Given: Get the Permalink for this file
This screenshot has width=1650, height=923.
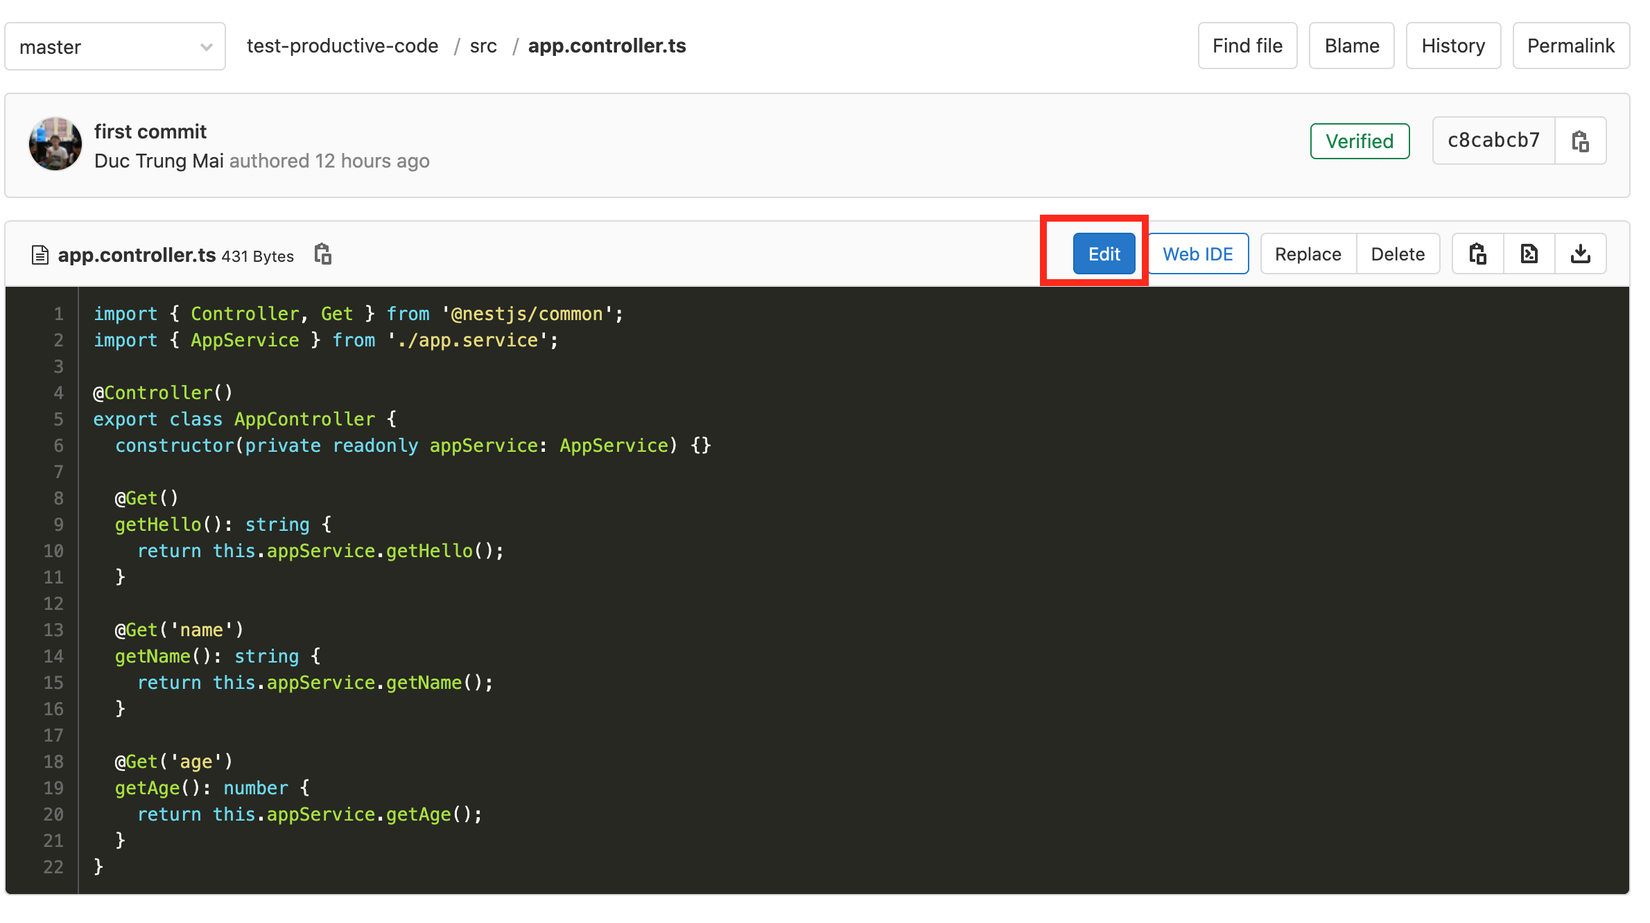Looking at the screenshot, I should click(x=1570, y=46).
